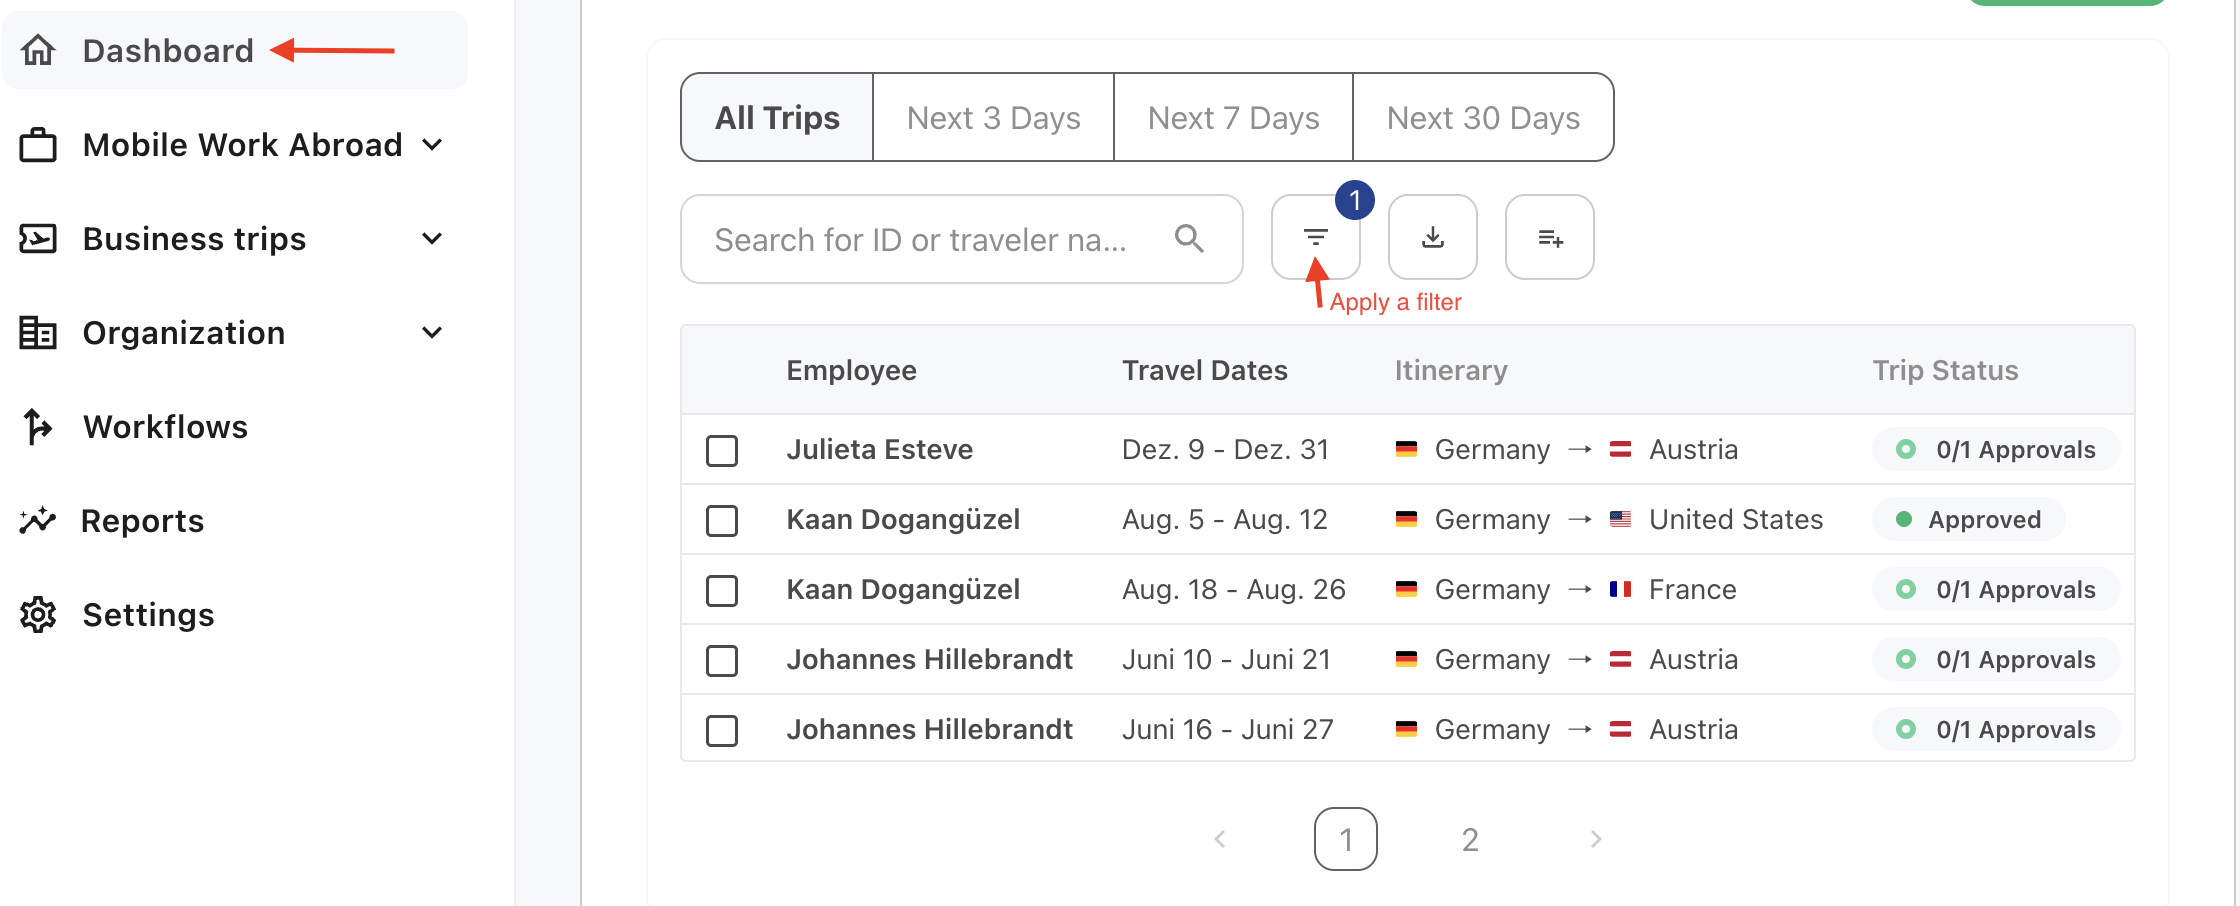Select the Next 30 Days tab

point(1483,118)
